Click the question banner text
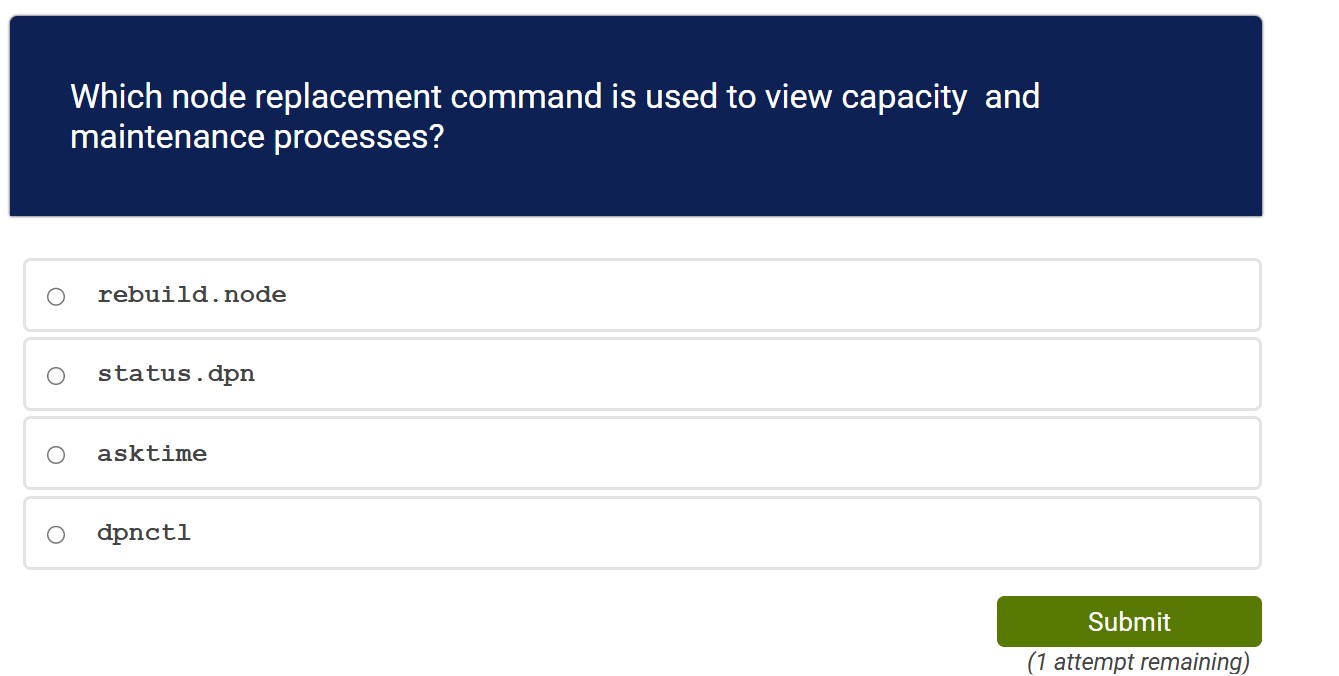 click(555, 115)
